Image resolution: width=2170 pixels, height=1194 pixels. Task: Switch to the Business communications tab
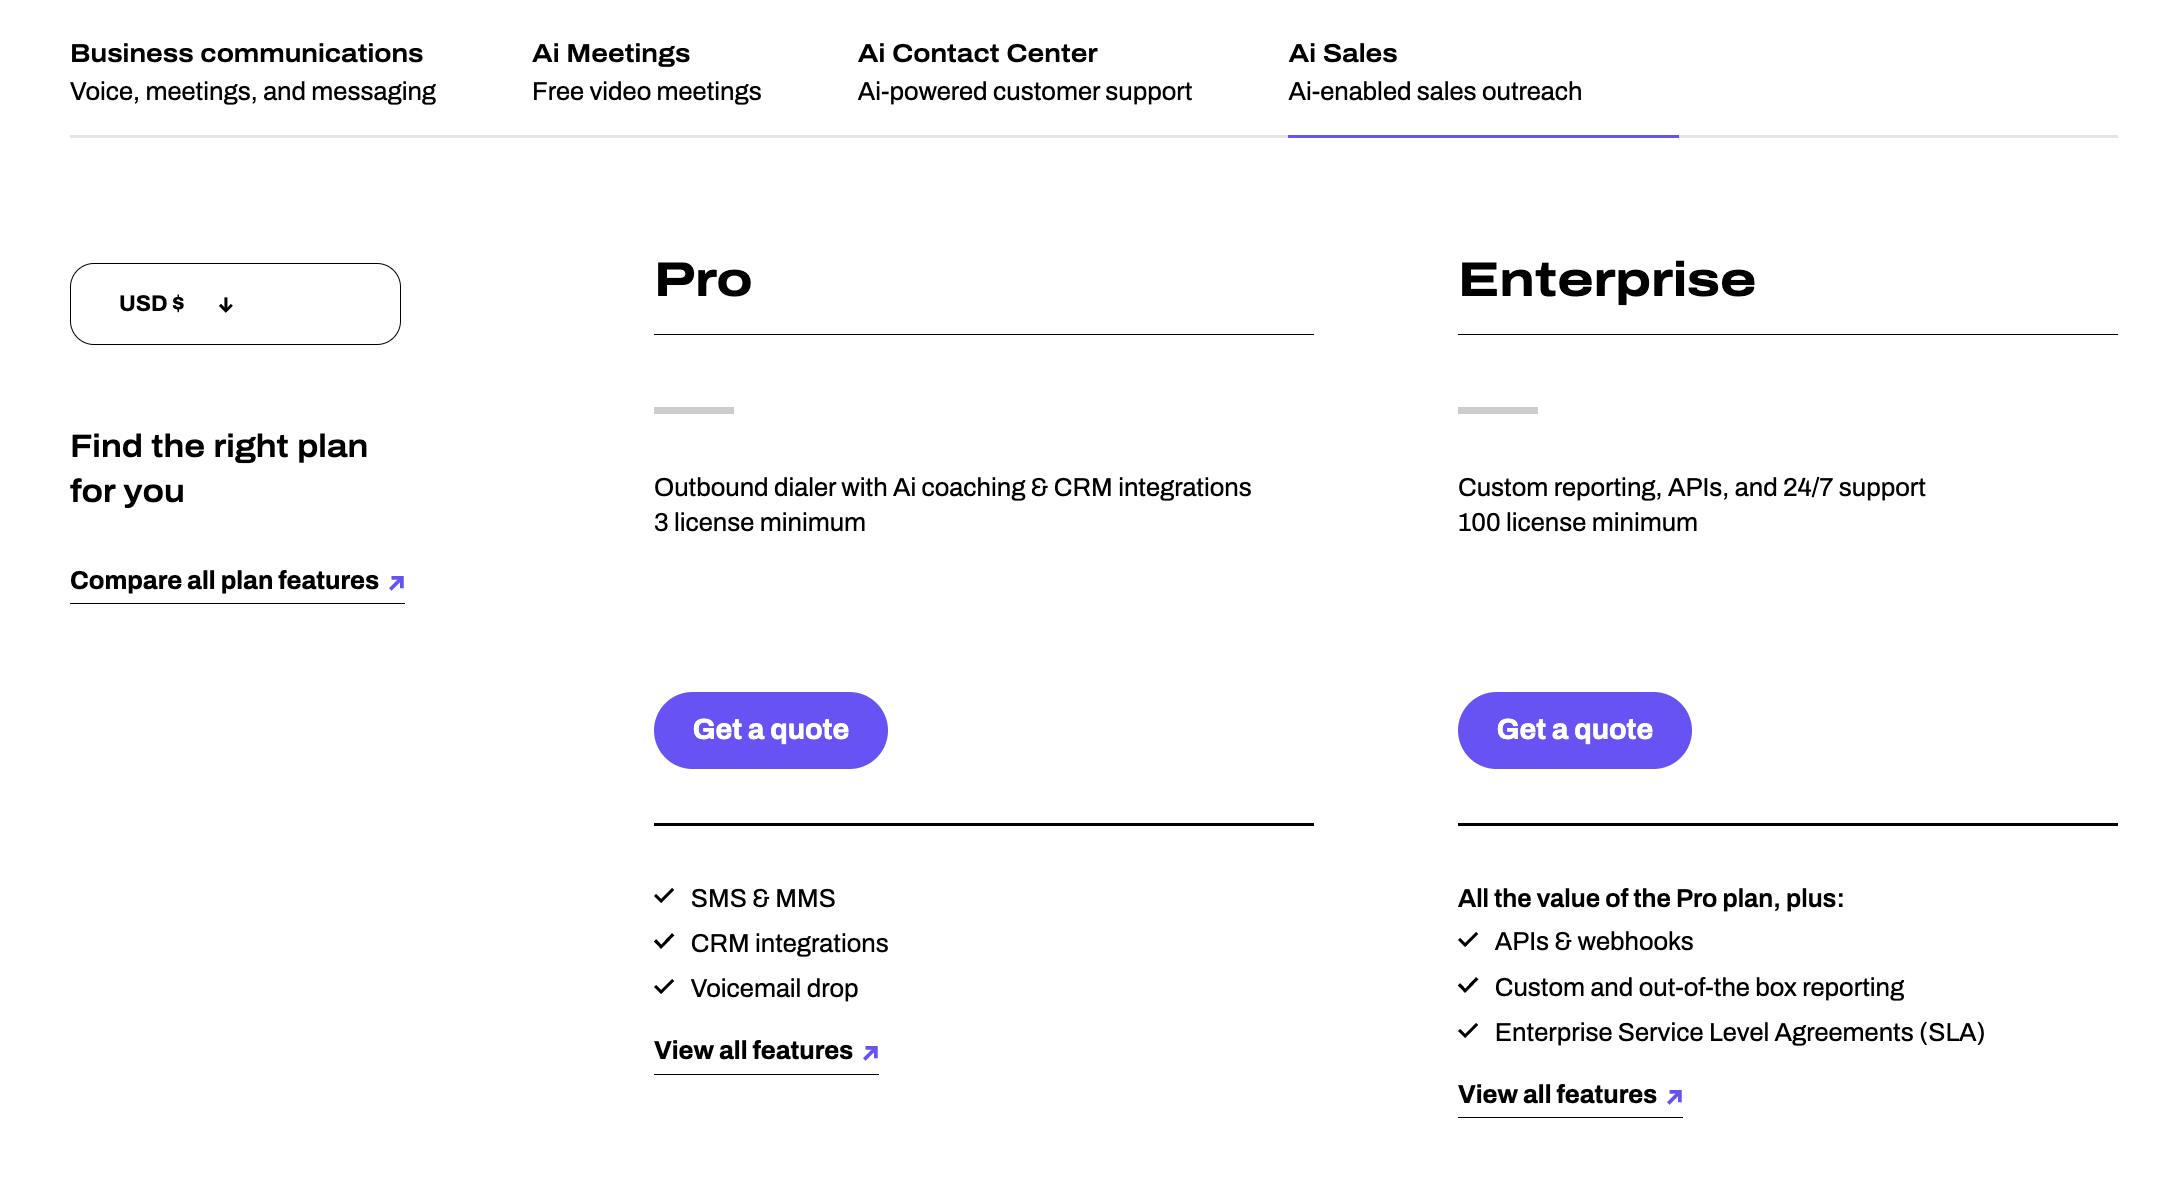coord(252,71)
